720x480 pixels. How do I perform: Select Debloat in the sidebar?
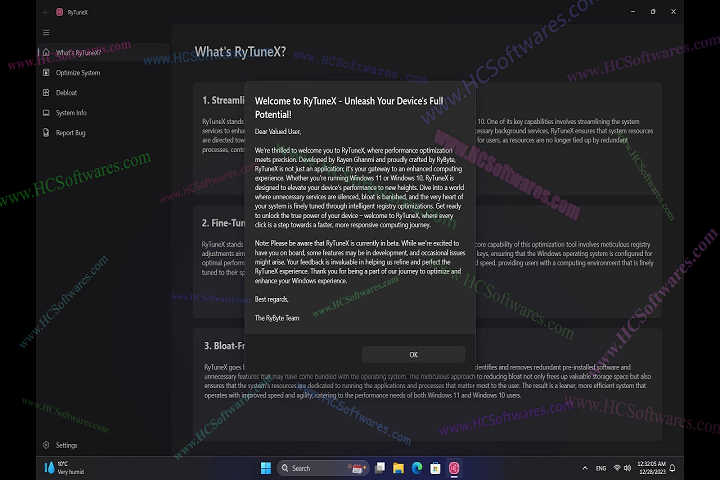click(x=66, y=93)
